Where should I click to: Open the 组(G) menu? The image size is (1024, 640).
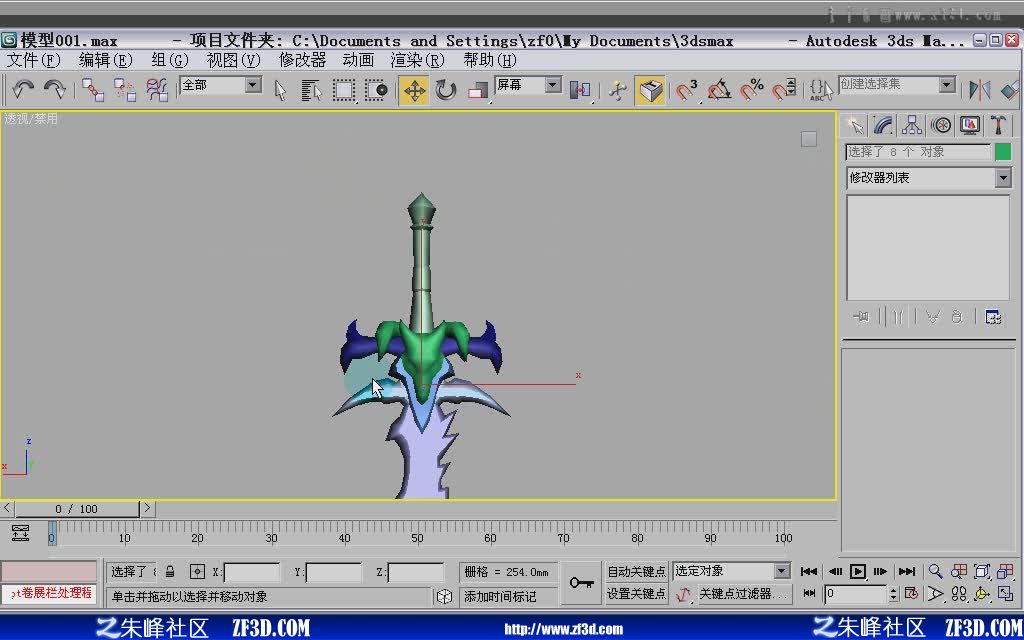[169, 60]
